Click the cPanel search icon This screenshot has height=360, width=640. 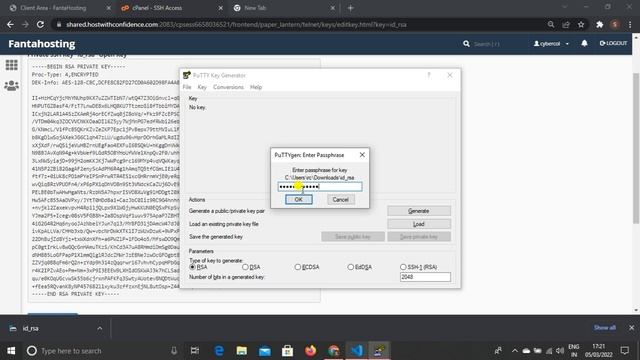467,44
